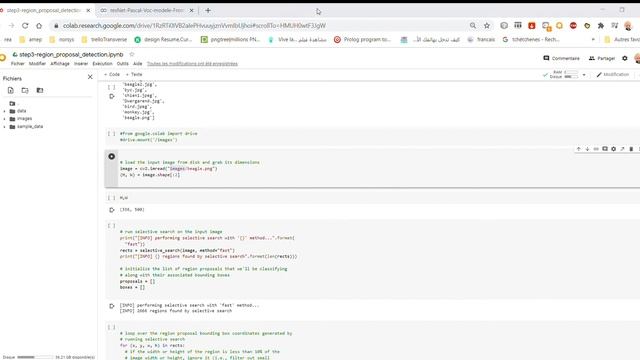Click the RAM usage bar
640x360 pixels.
(x=571, y=72)
